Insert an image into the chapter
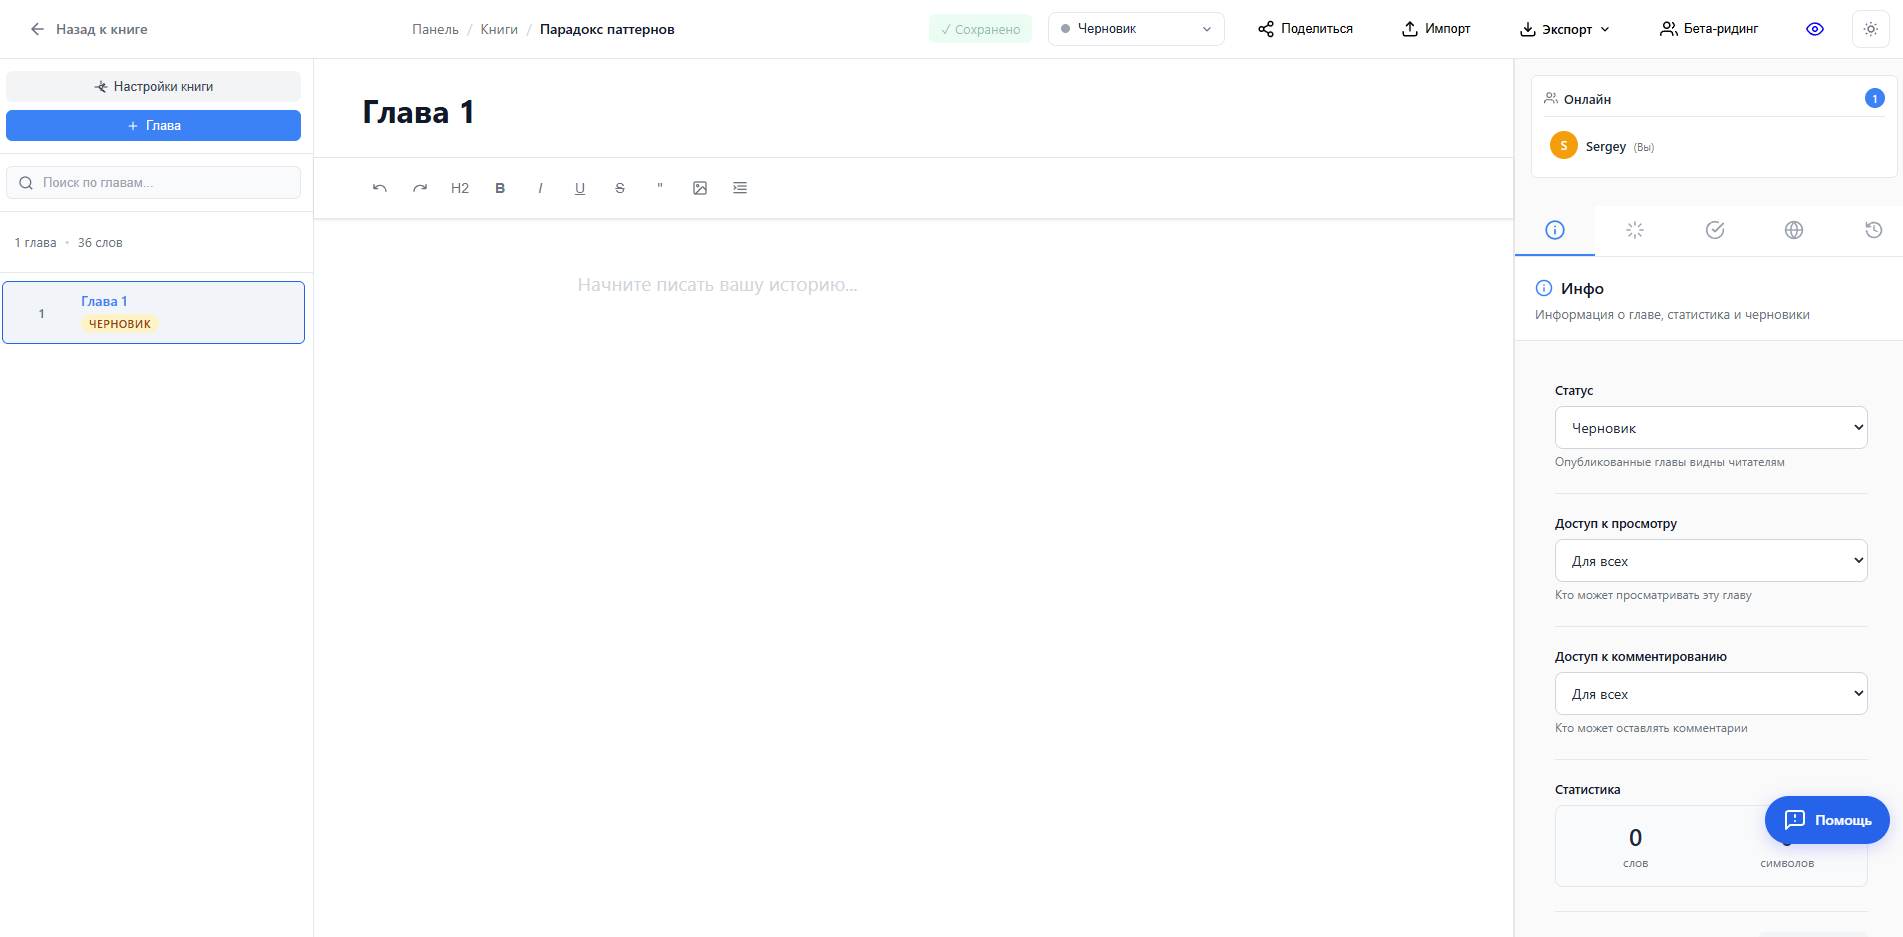 [700, 188]
